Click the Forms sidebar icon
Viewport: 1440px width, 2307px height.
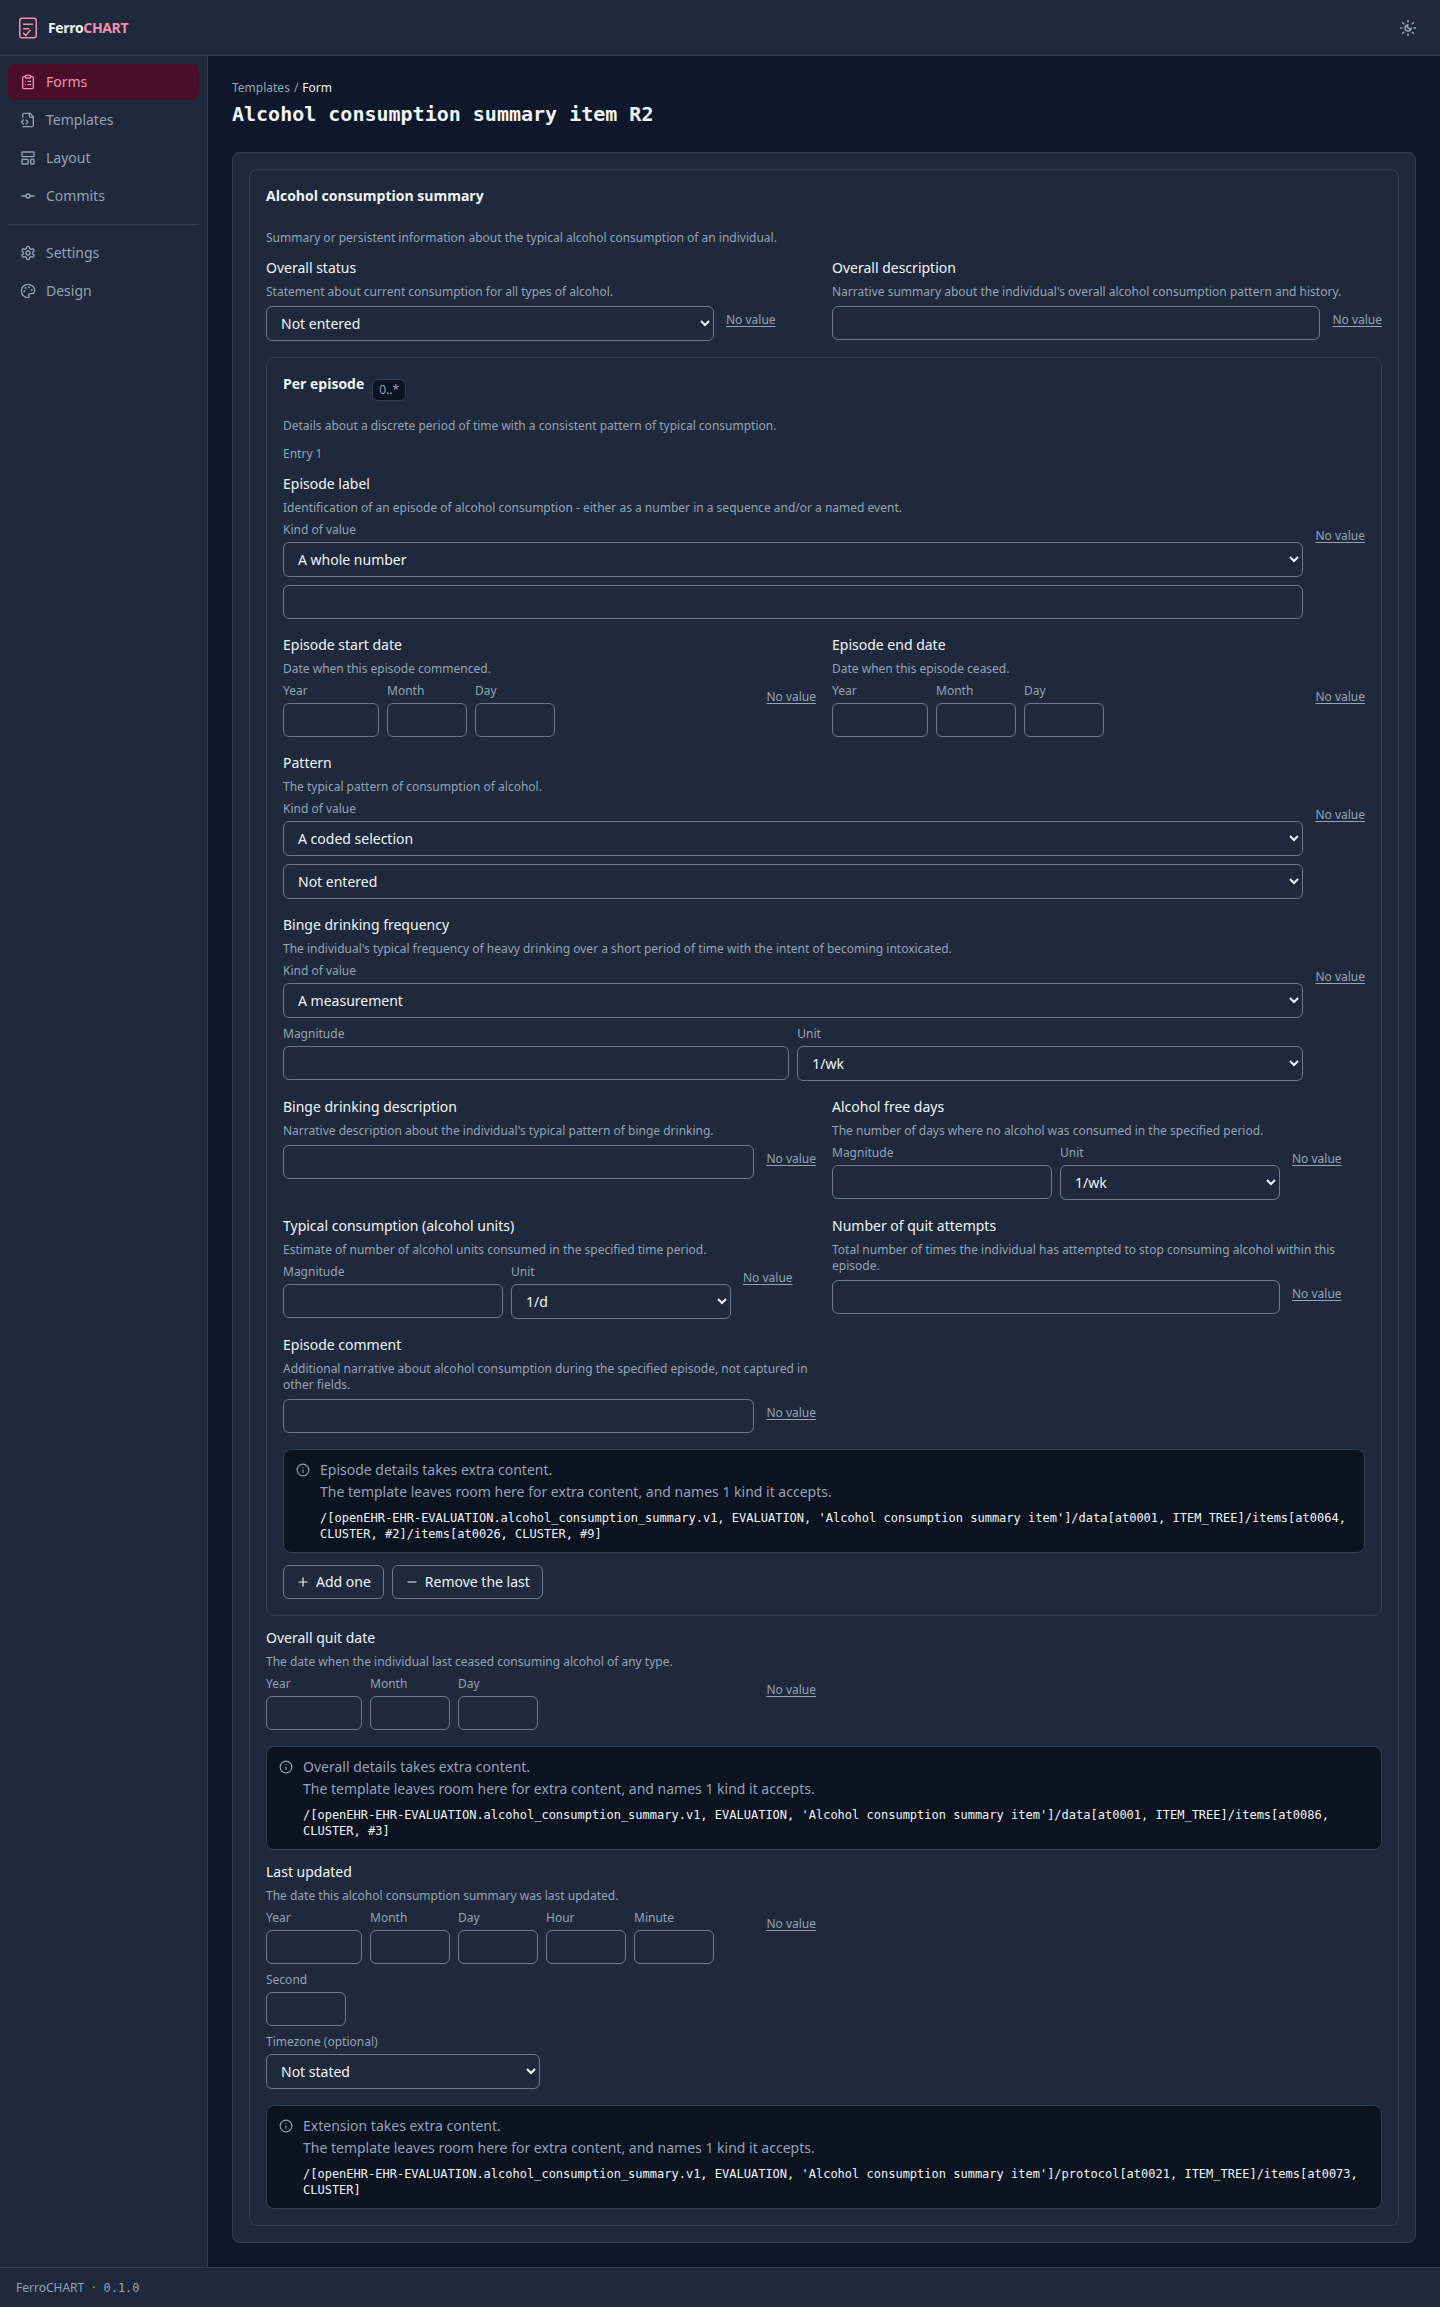pyautogui.click(x=28, y=82)
